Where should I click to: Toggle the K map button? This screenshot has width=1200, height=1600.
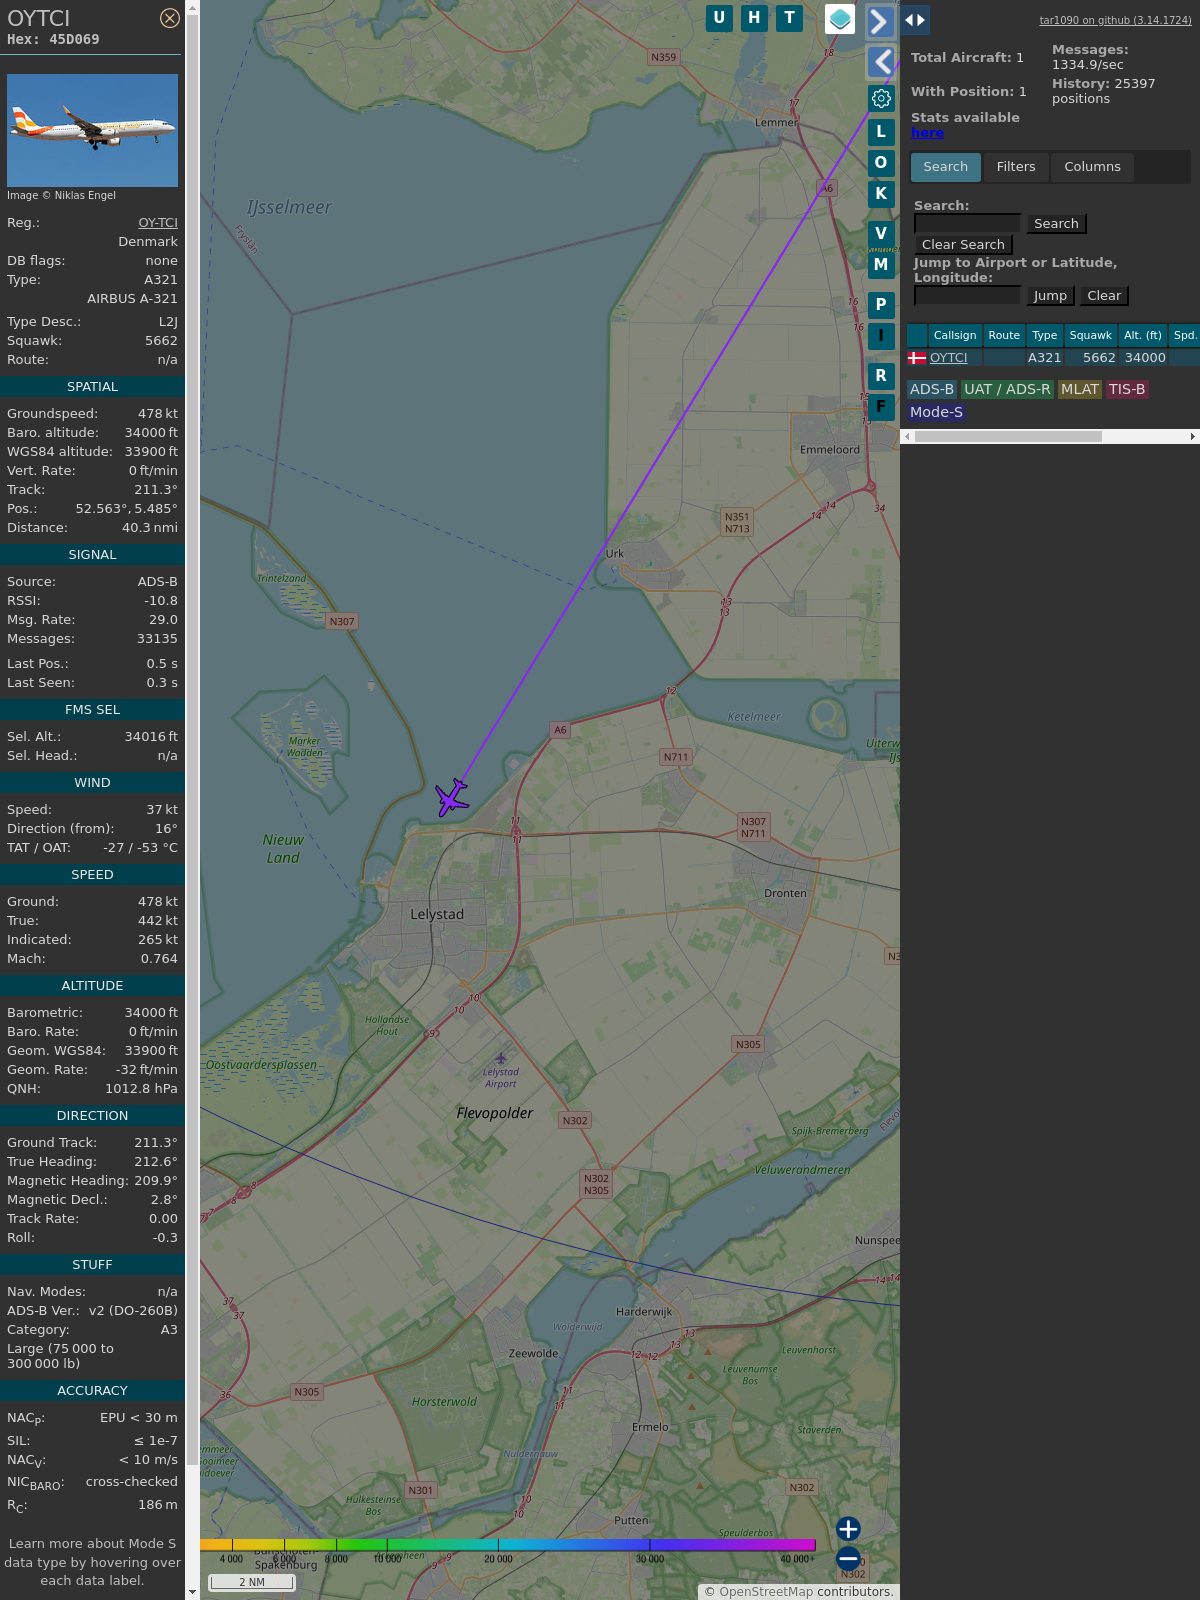pyautogui.click(x=881, y=194)
